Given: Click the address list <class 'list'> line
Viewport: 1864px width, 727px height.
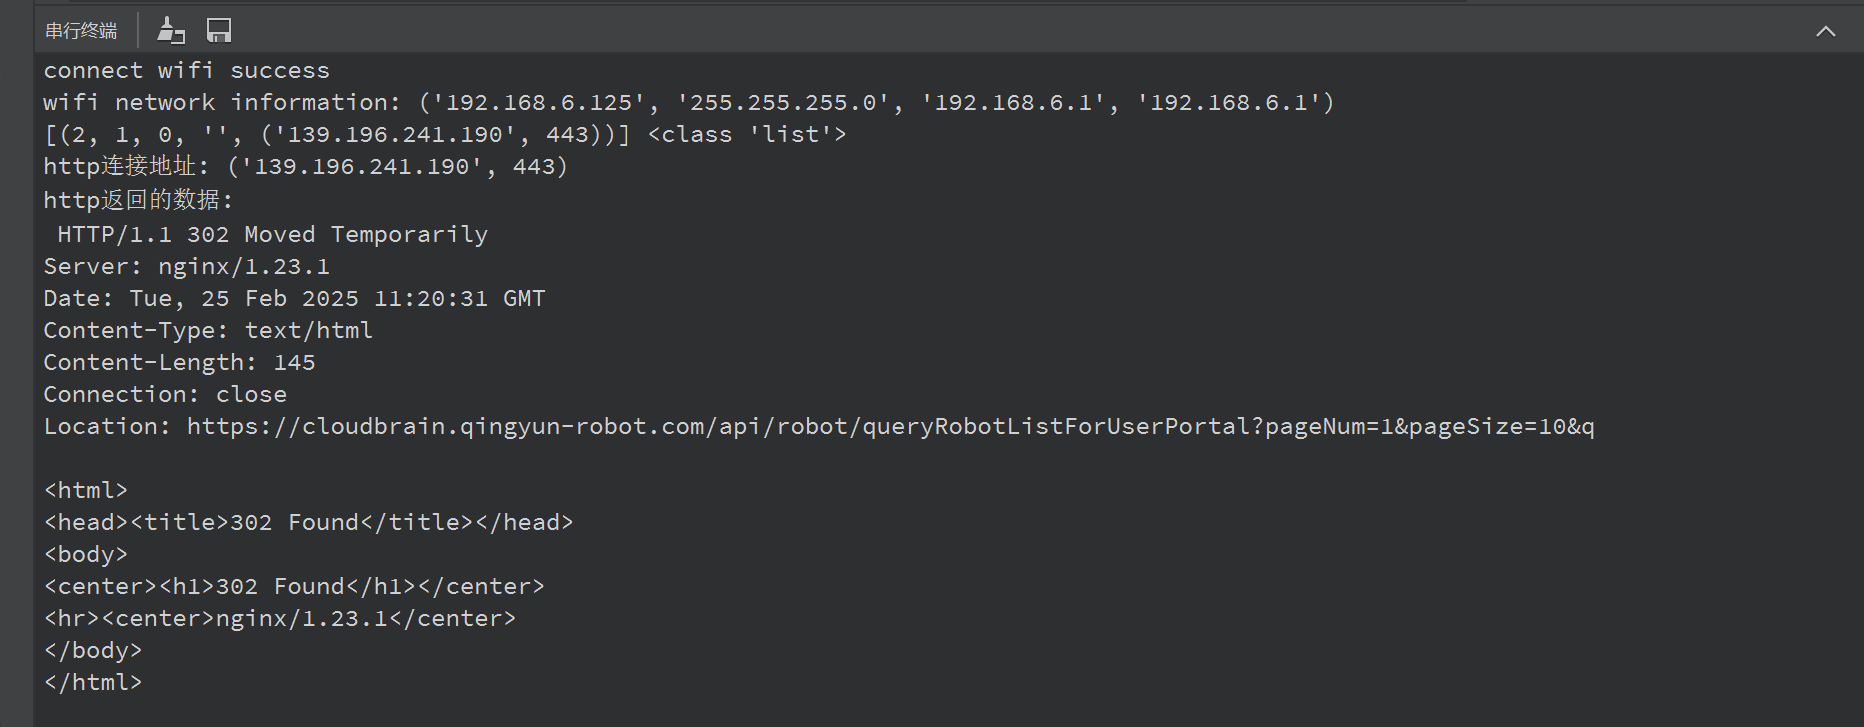Looking at the screenshot, I should coord(445,134).
